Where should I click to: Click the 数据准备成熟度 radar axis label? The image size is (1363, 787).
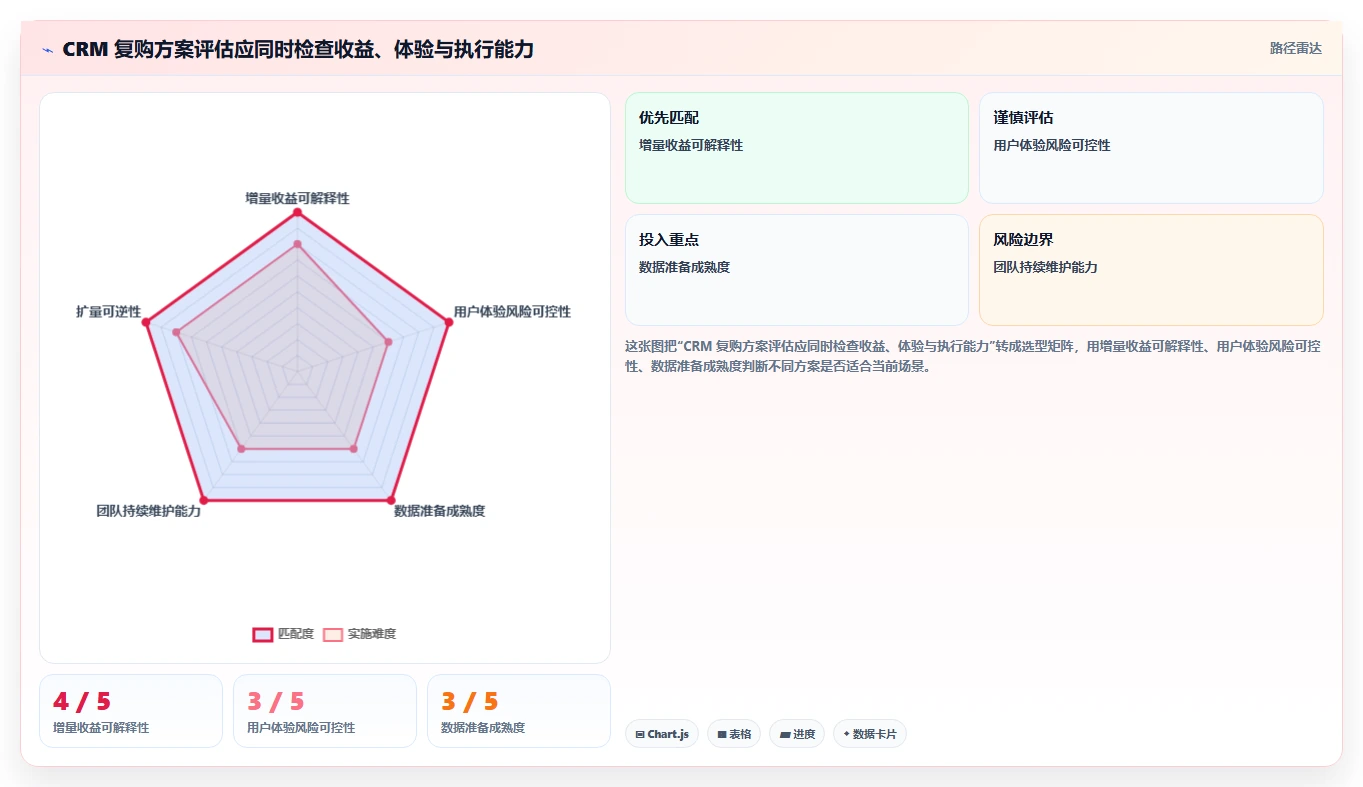[x=439, y=511]
